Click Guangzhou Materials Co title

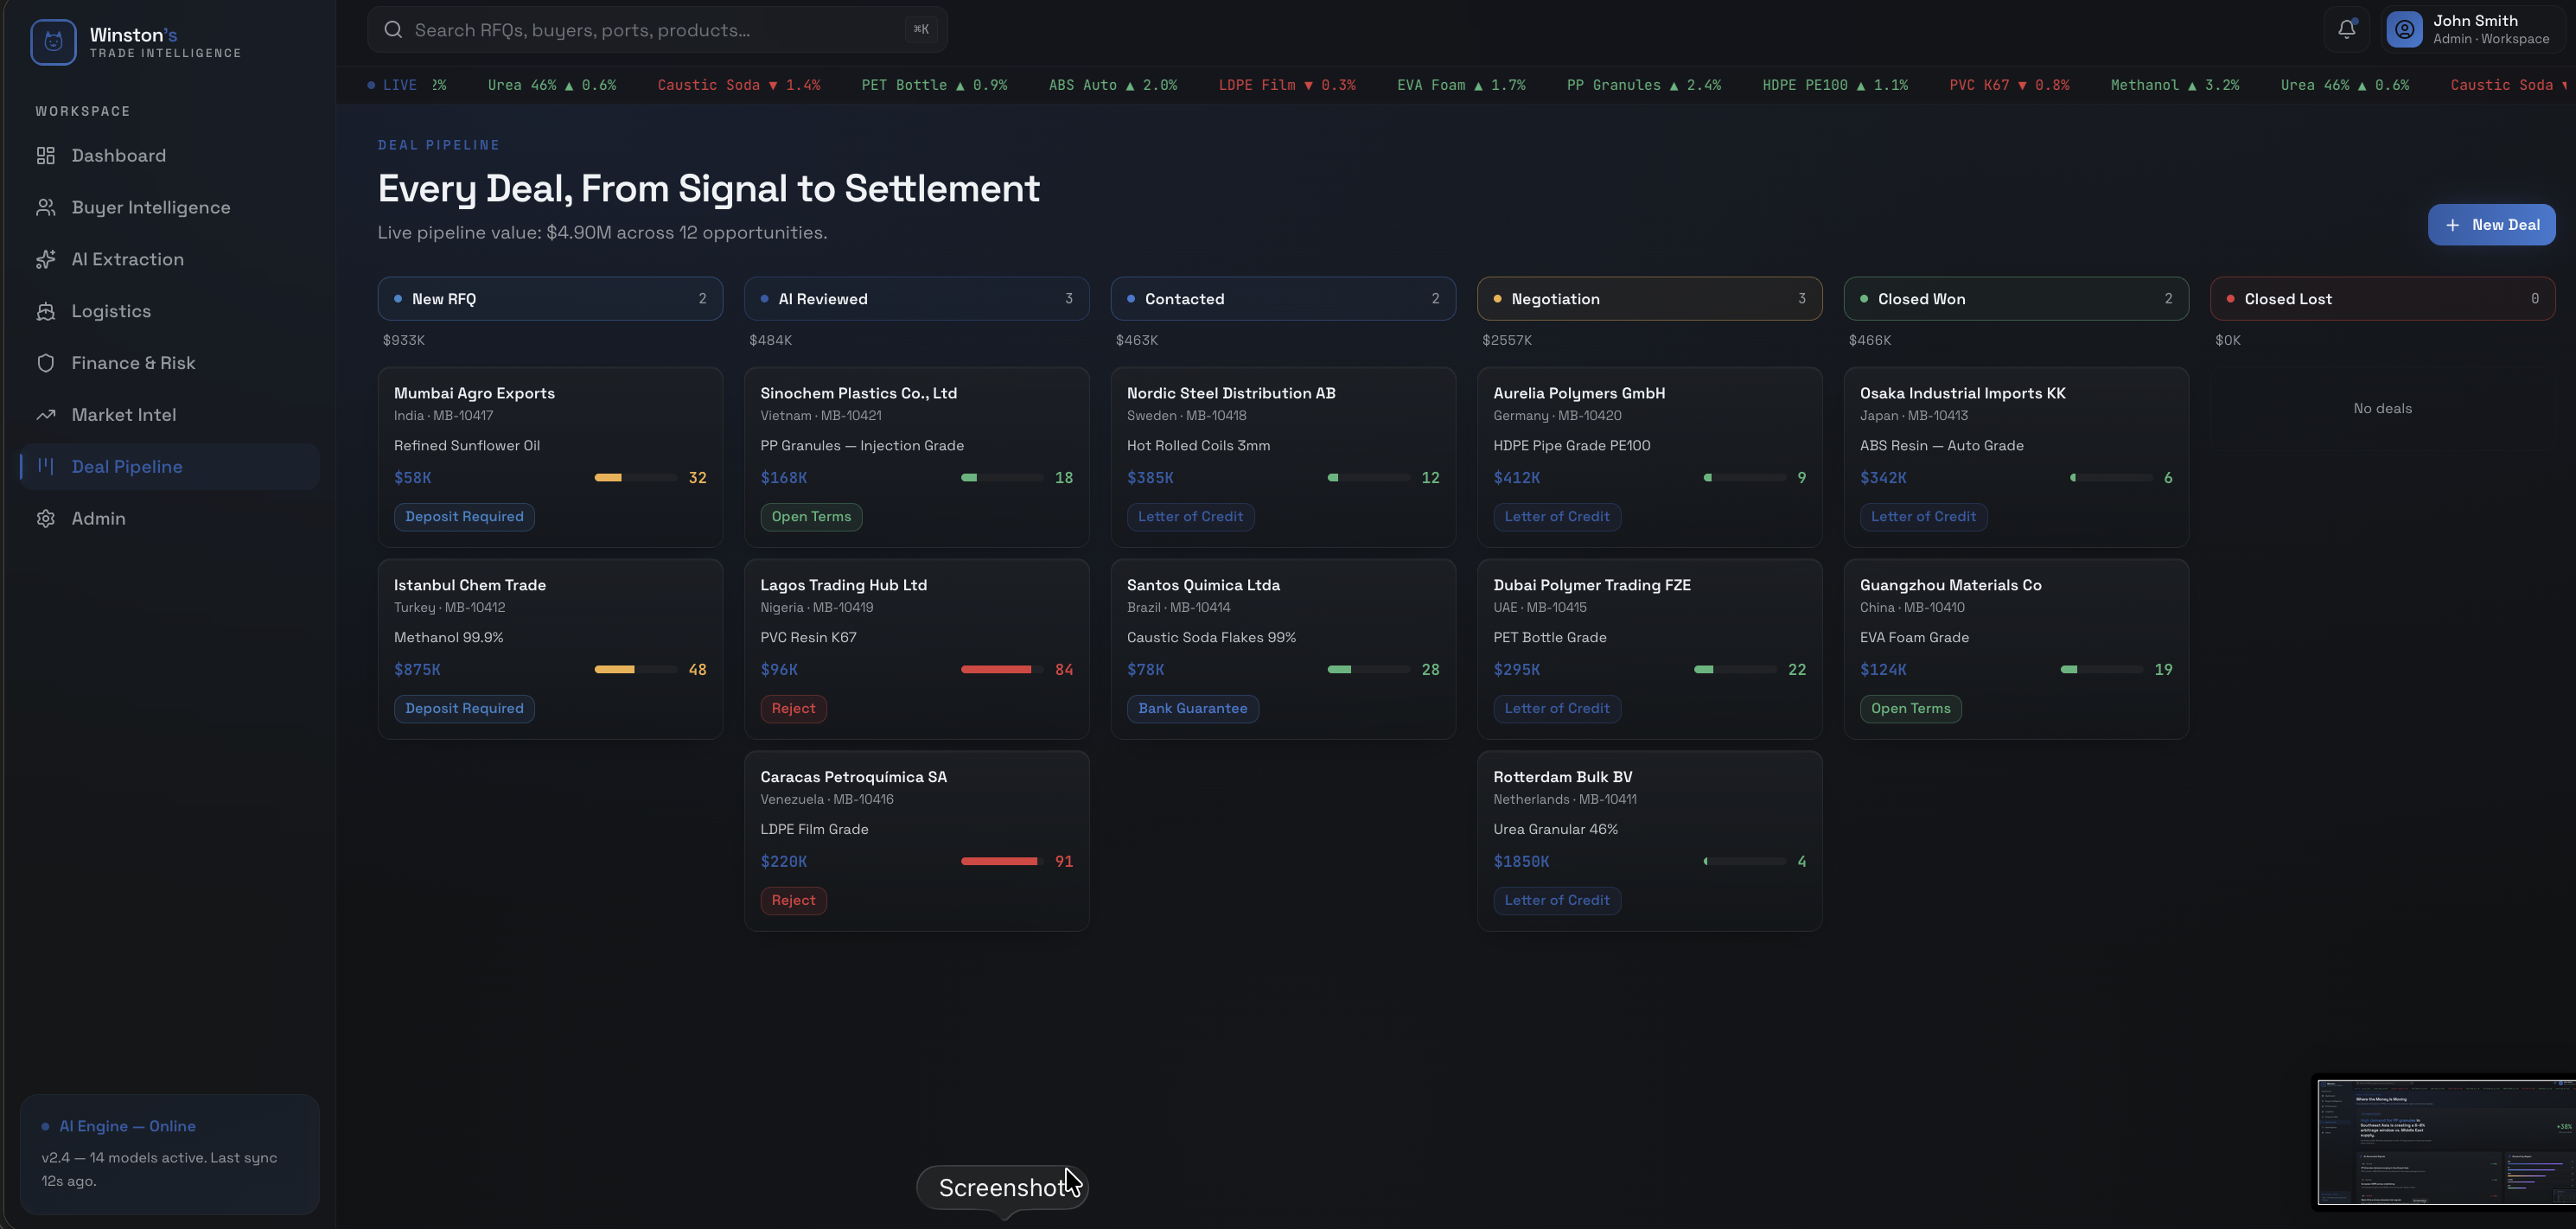(x=1950, y=585)
